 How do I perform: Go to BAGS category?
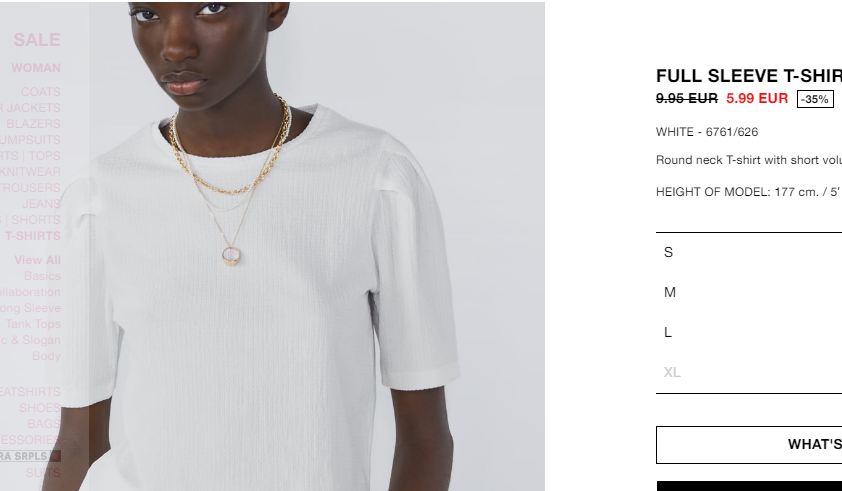pyautogui.click(x=44, y=424)
